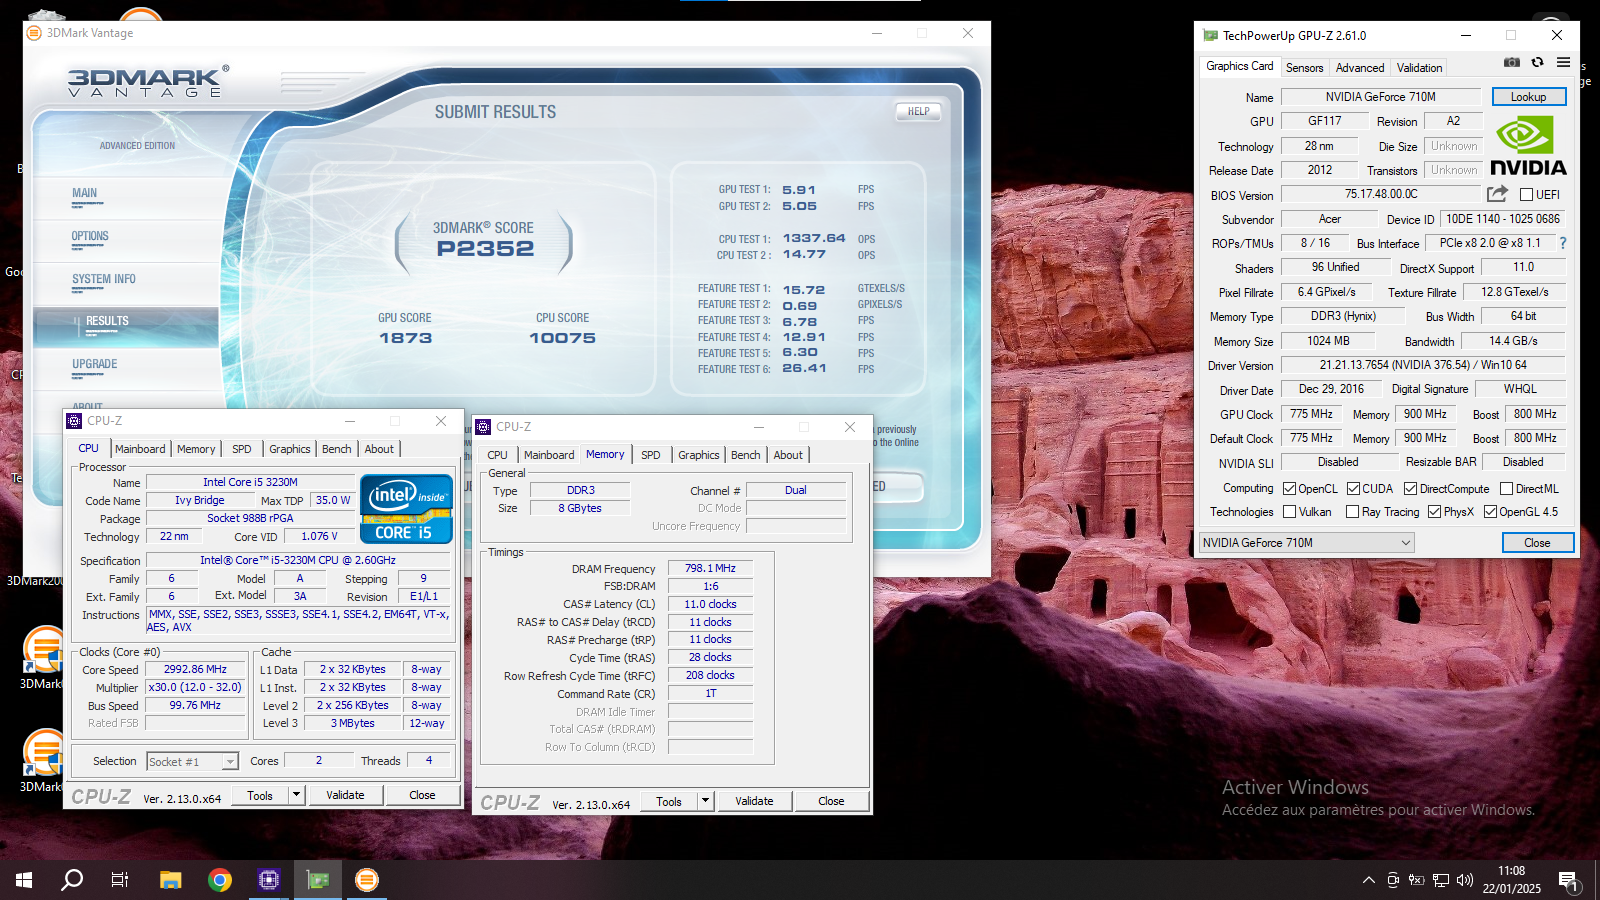Click the bus interface question mark icon
Viewport: 1600px width, 900px height.
pos(1562,243)
